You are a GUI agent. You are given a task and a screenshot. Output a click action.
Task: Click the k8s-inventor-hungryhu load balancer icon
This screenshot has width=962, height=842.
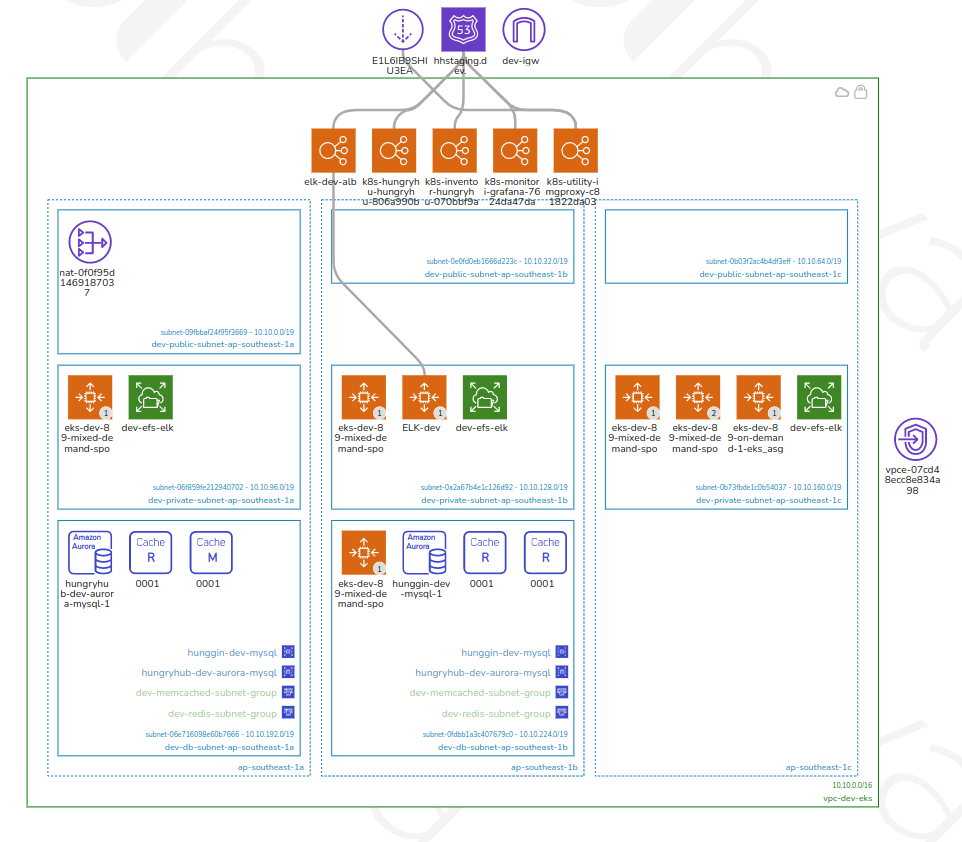point(454,150)
